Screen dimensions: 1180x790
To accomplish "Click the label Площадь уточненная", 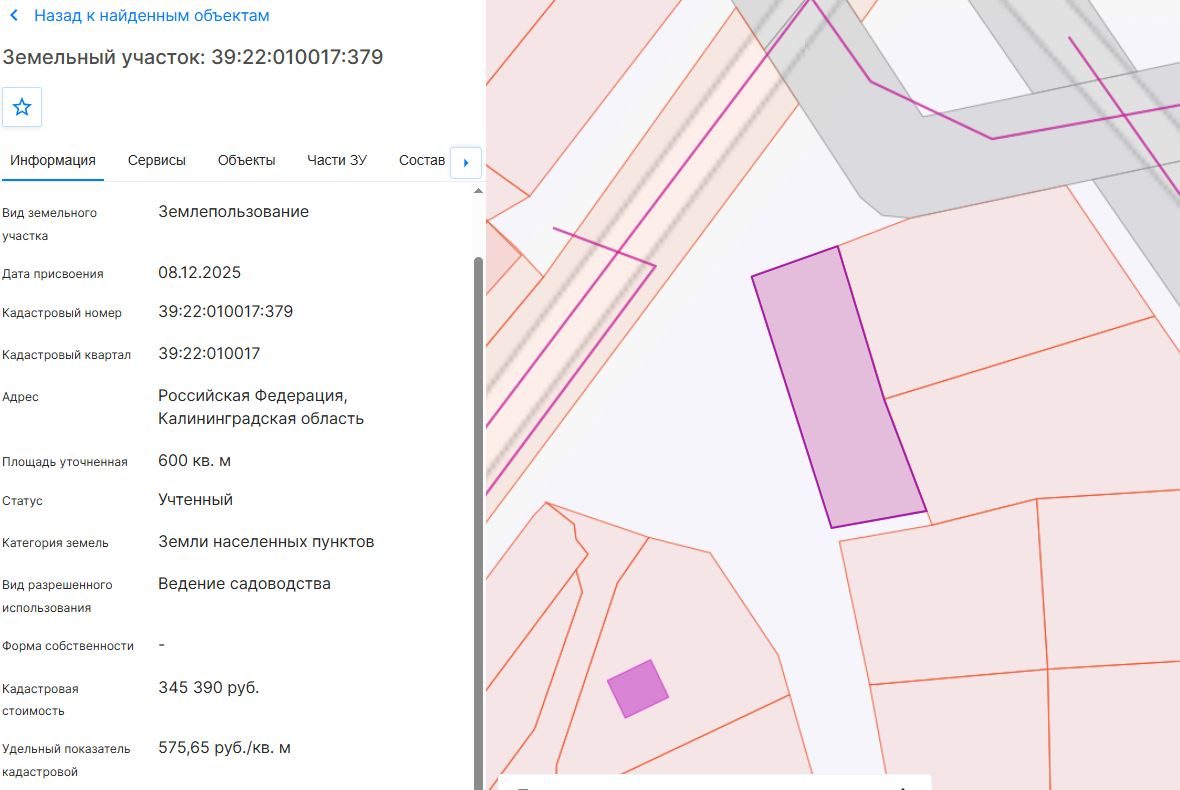I will (x=65, y=462).
